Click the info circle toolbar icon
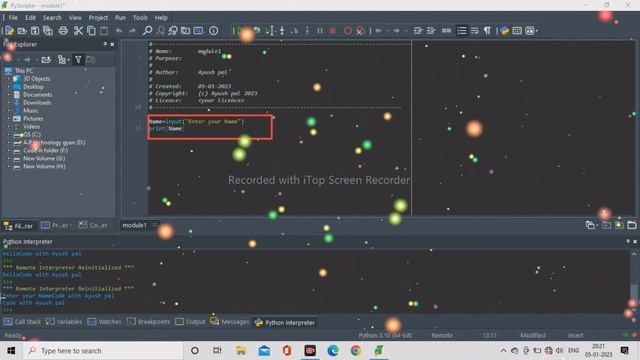640x360 pixels. tap(213, 31)
